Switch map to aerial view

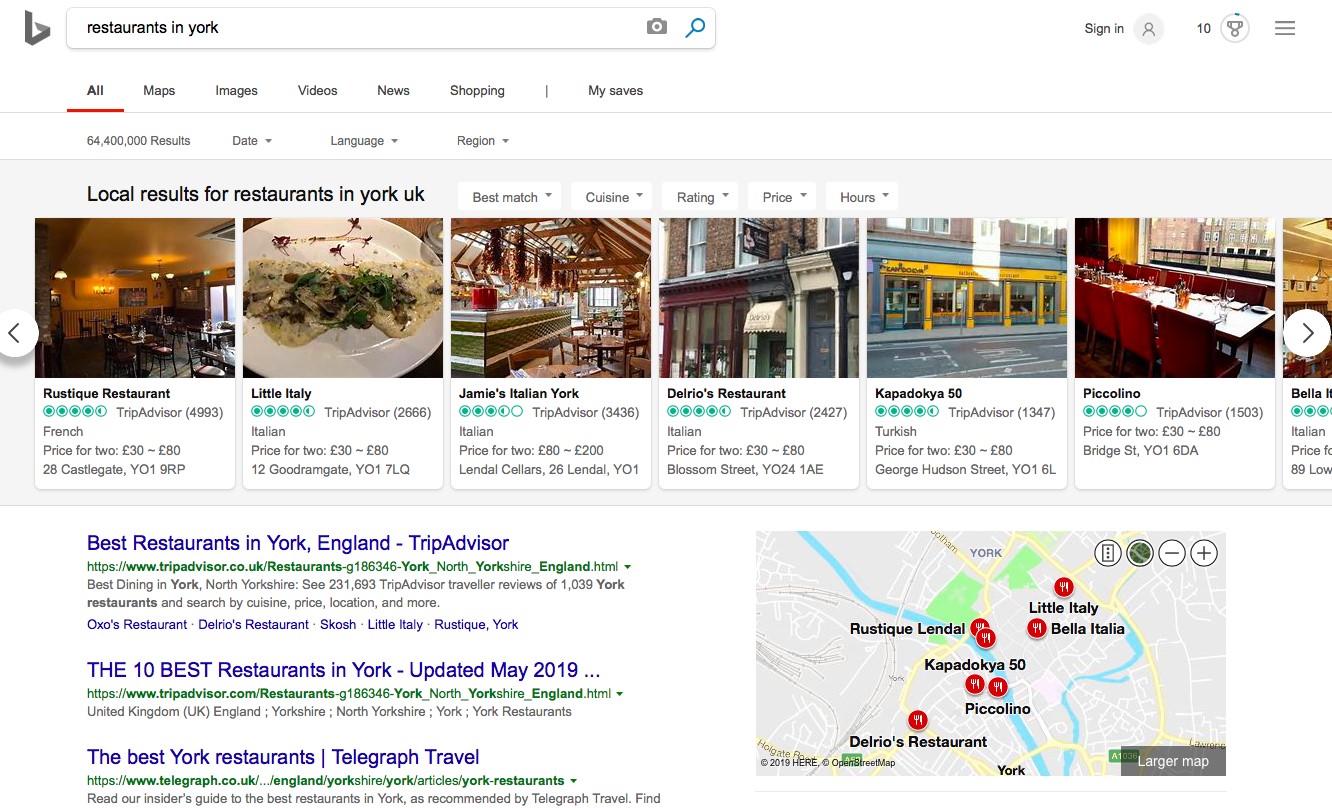pyautogui.click(x=1139, y=553)
